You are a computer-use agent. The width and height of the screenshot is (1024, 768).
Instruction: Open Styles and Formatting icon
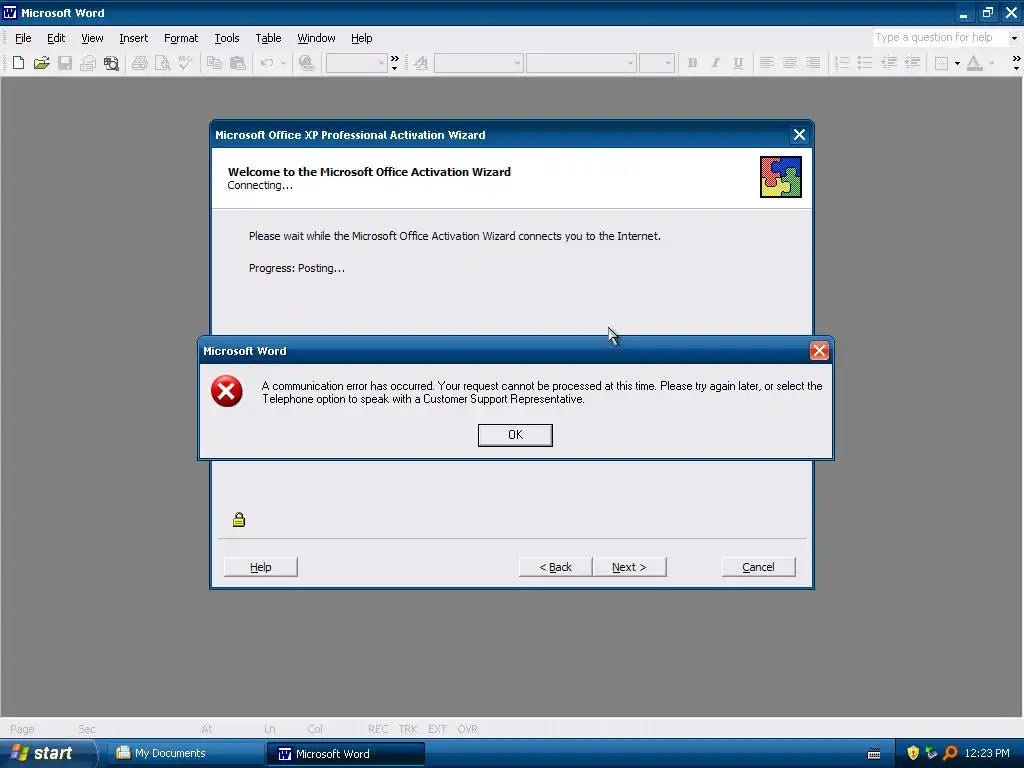click(421, 63)
